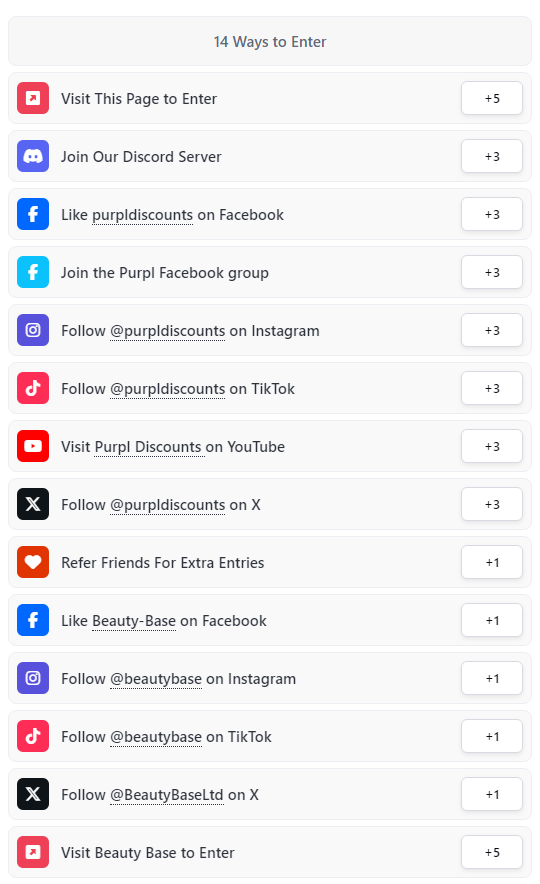
Task: Open purpldiscounts Facebook link text
Action: point(143,215)
